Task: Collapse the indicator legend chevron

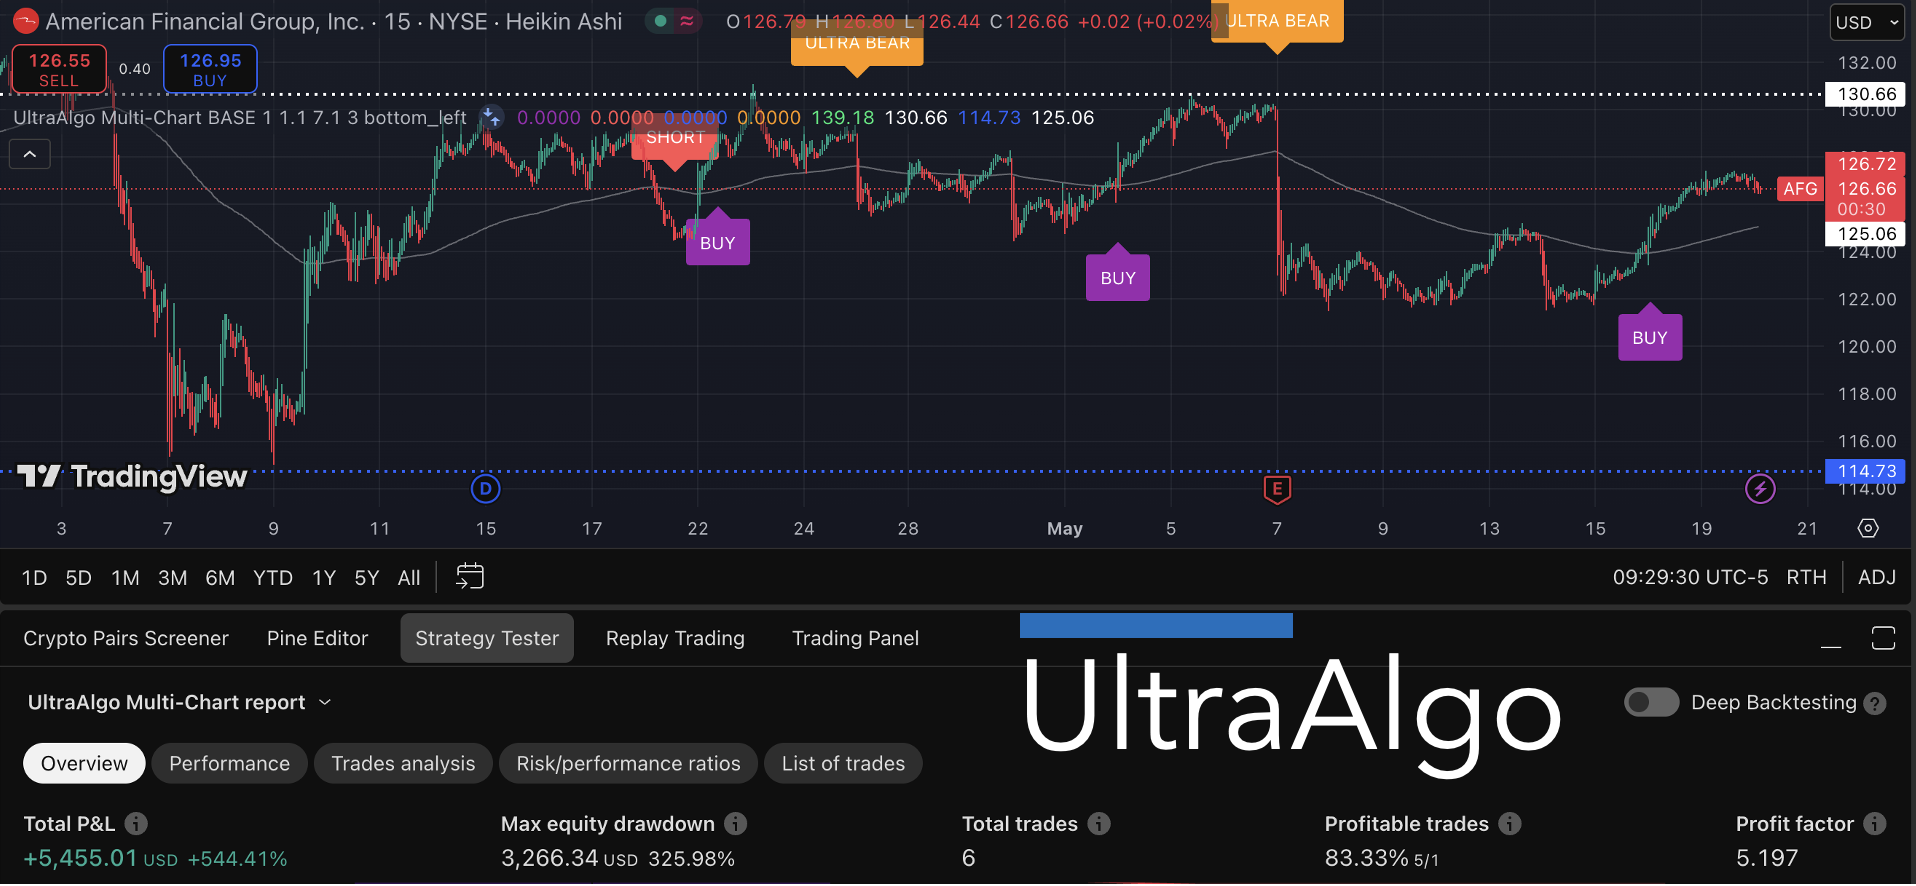Action: [x=30, y=154]
